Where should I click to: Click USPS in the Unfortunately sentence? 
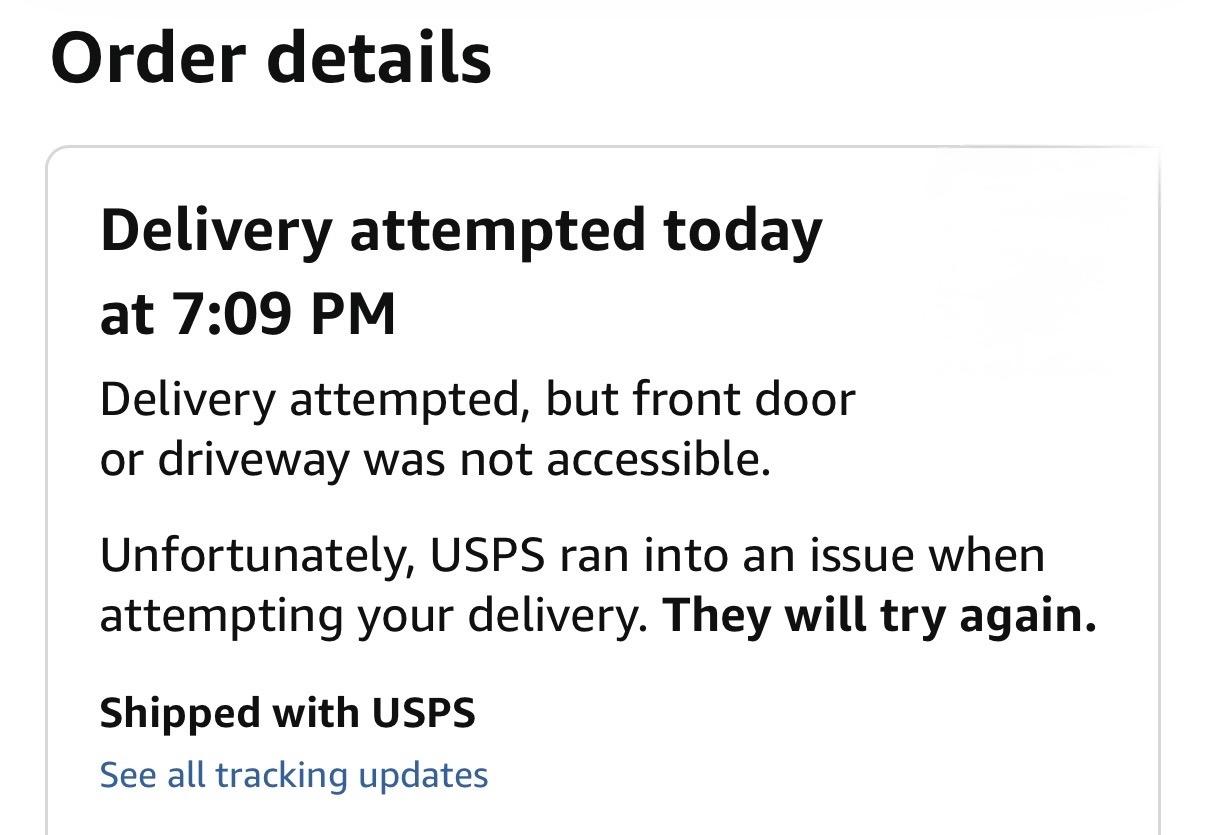pos(488,555)
